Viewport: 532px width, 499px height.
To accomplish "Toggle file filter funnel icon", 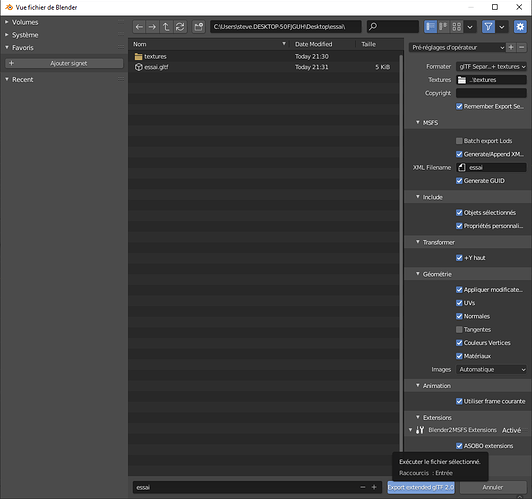I will click(x=488, y=27).
